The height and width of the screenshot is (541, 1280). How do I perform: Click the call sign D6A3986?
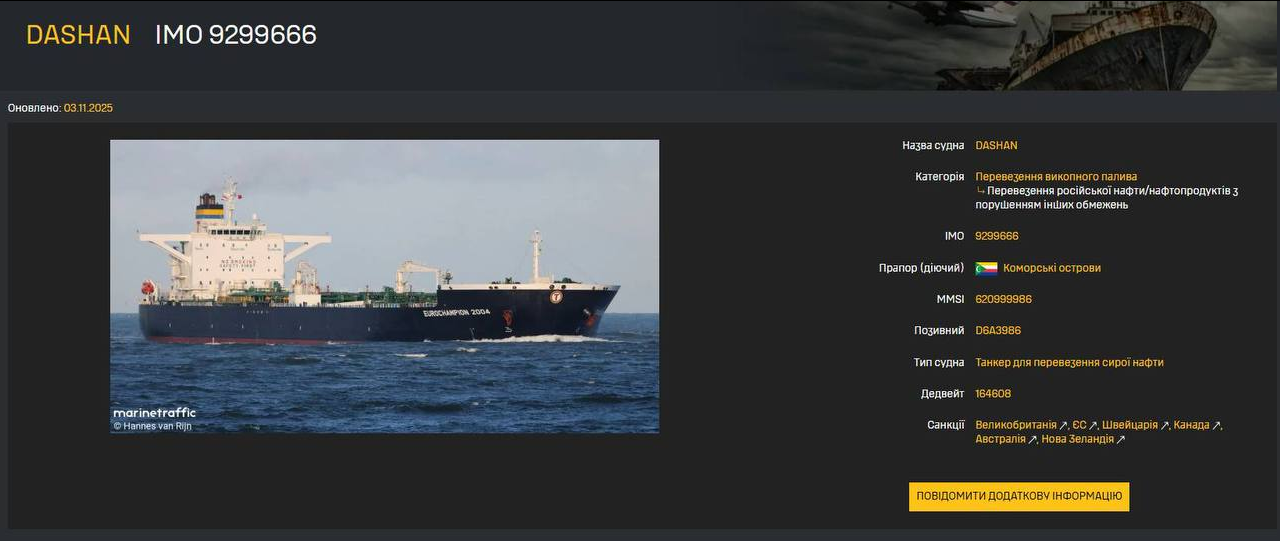pyautogui.click(x=998, y=330)
